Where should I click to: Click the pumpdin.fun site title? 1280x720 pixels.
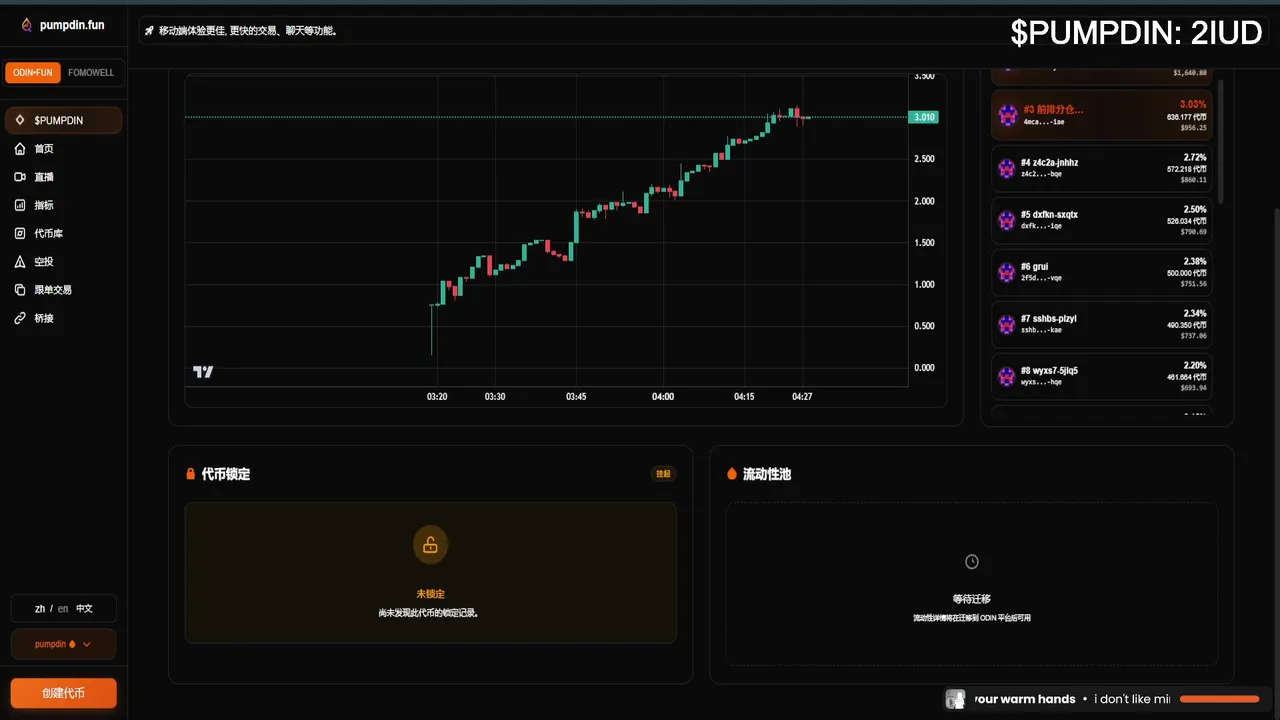point(72,25)
